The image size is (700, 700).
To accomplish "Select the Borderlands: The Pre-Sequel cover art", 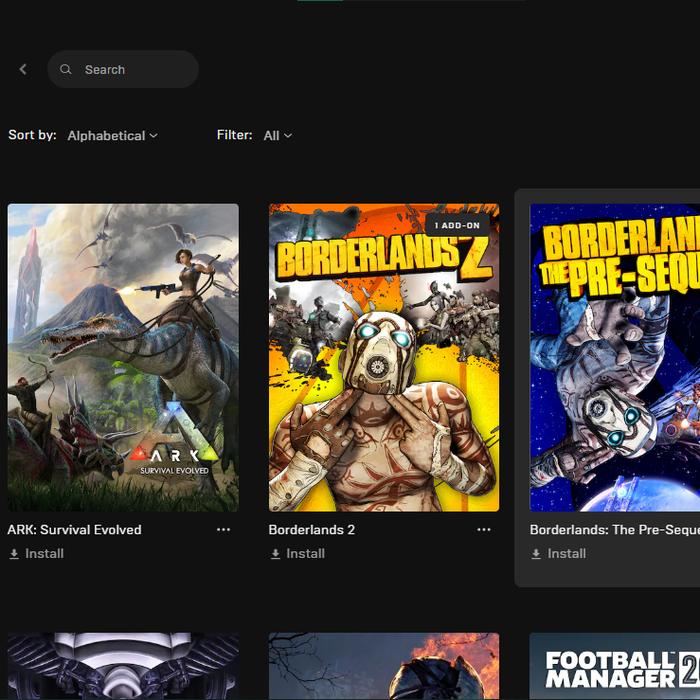I will [615, 358].
